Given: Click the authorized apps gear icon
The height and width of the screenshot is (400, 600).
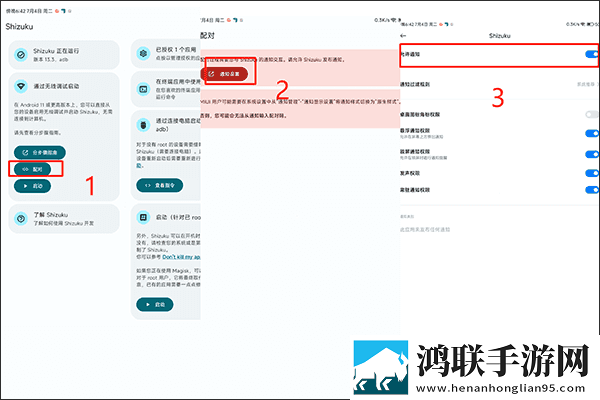Looking at the screenshot, I should 143,53.
